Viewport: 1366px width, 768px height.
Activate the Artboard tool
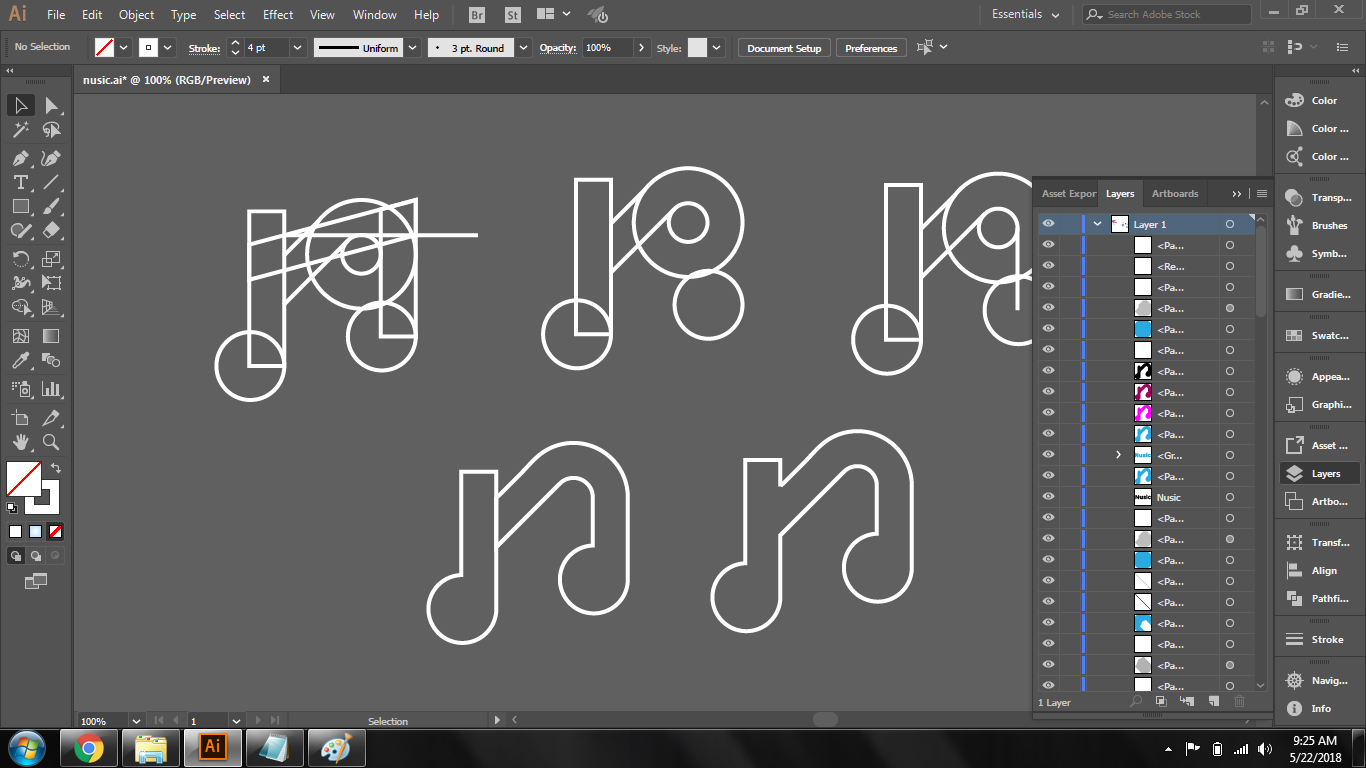point(21,418)
